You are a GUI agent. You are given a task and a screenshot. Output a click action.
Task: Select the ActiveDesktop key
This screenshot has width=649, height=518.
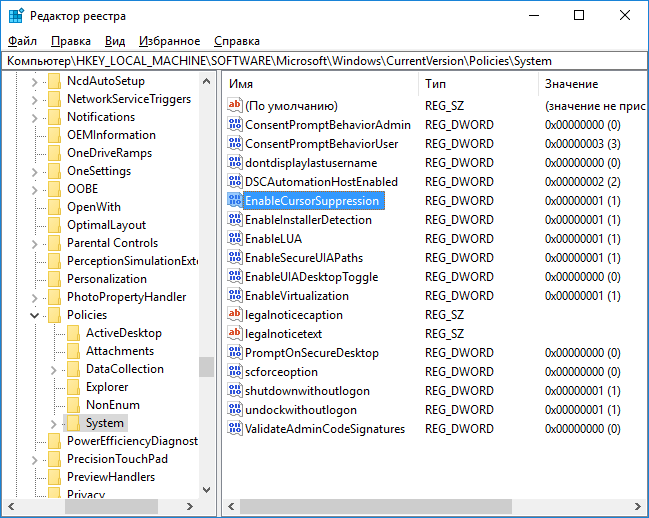124,333
